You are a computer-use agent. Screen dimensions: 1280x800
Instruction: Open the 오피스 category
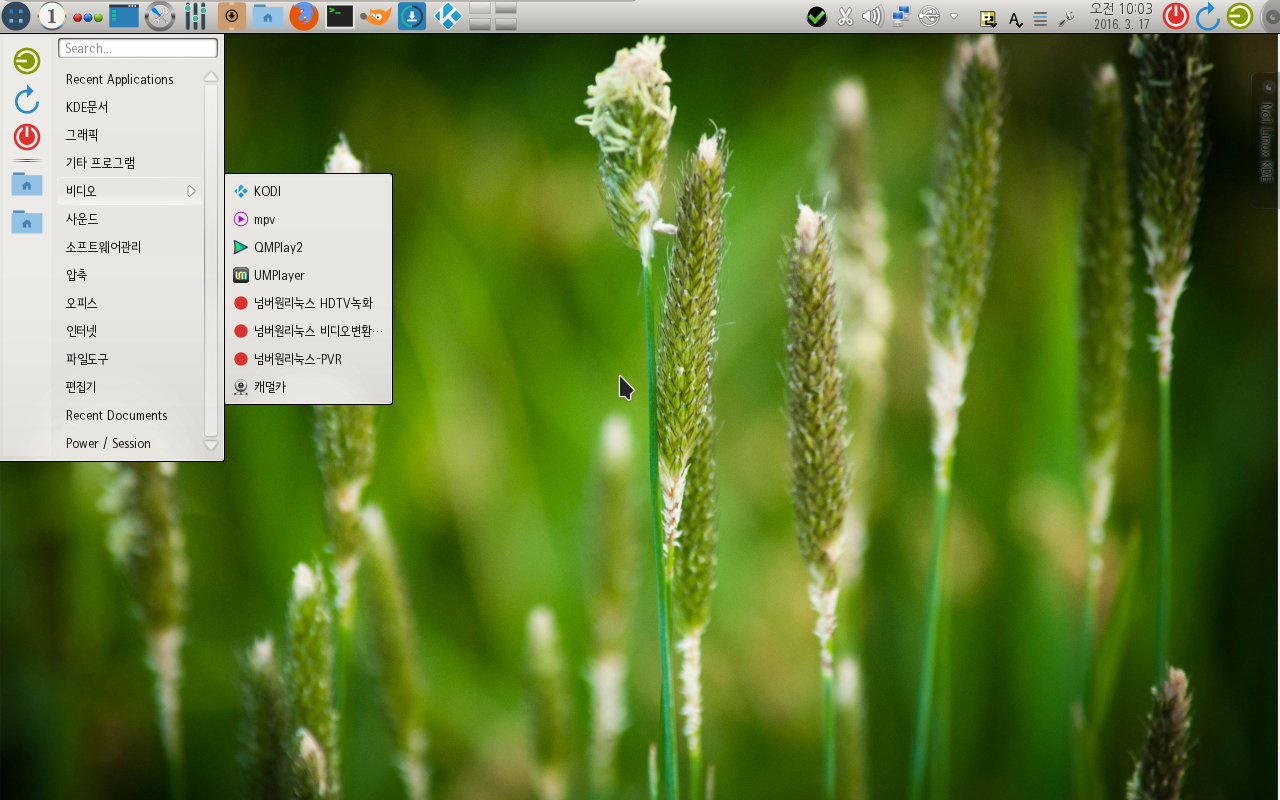tap(130, 303)
